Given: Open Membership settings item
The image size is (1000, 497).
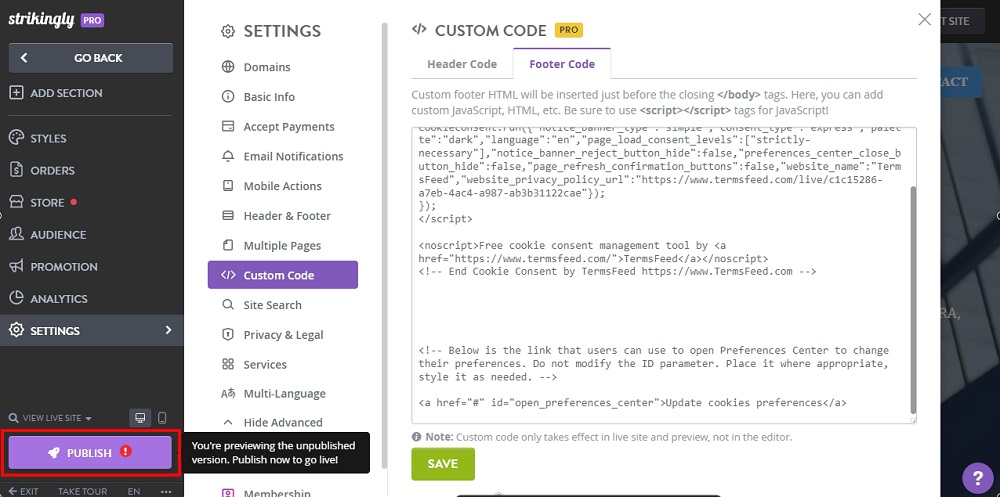Looking at the screenshot, I should 277,493.
